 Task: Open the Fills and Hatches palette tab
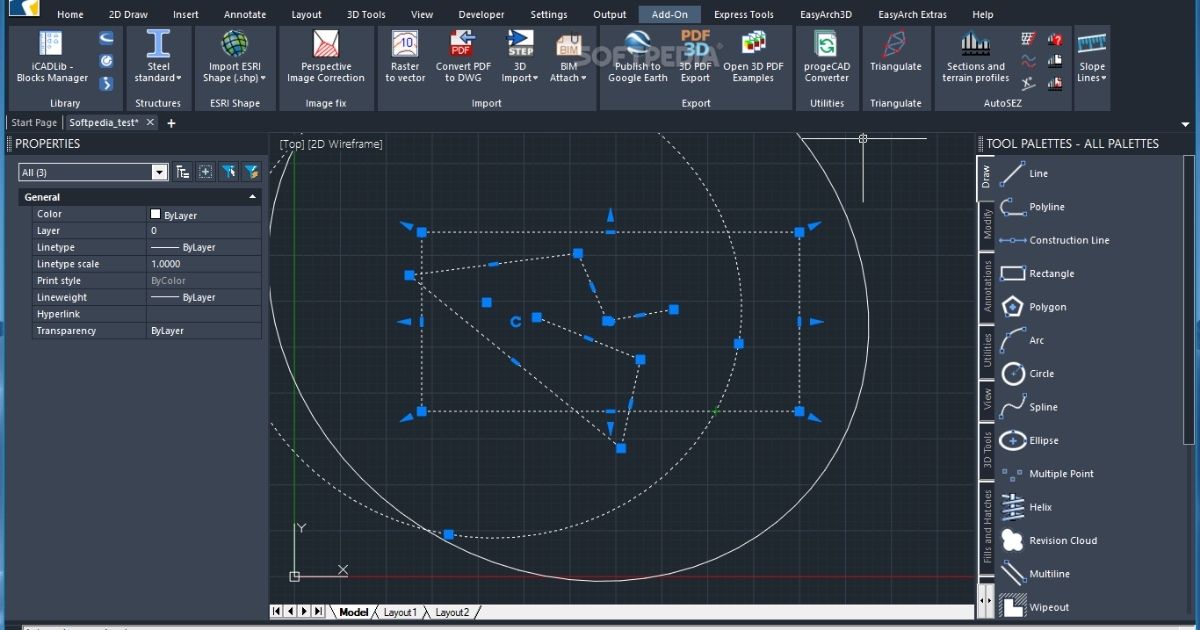coord(987,527)
